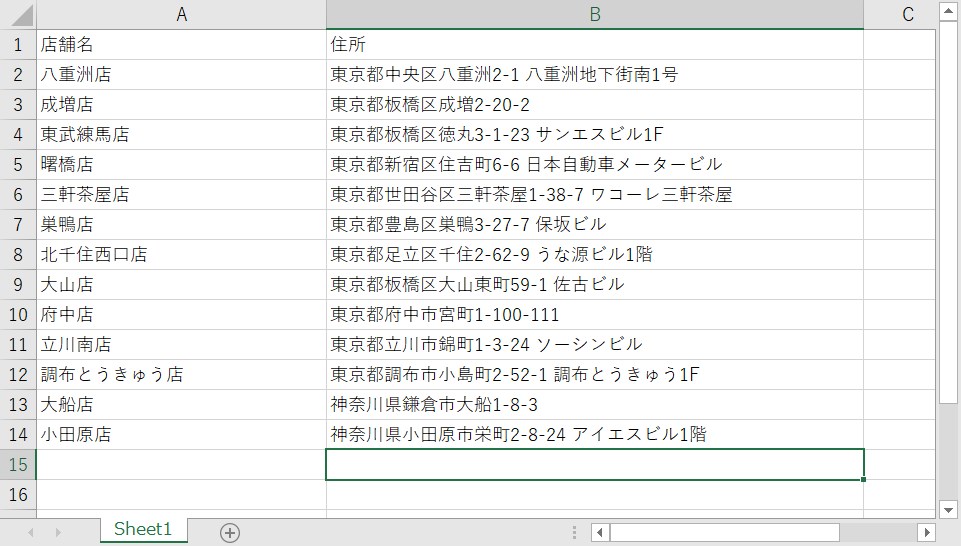The height and width of the screenshot is (546, 961).
Task: Select address 東京都板橋区成増2-20-2
Action: [594, 105]
